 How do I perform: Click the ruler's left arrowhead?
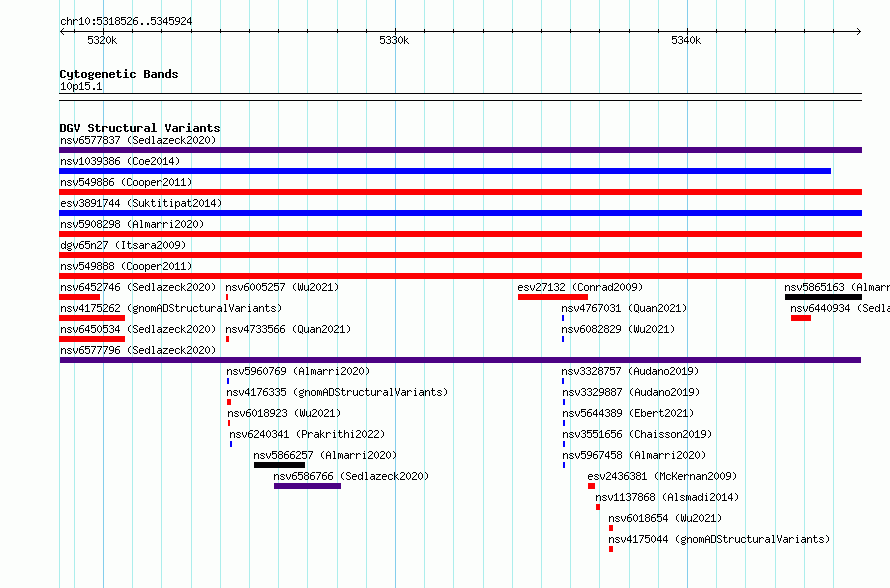62,31
